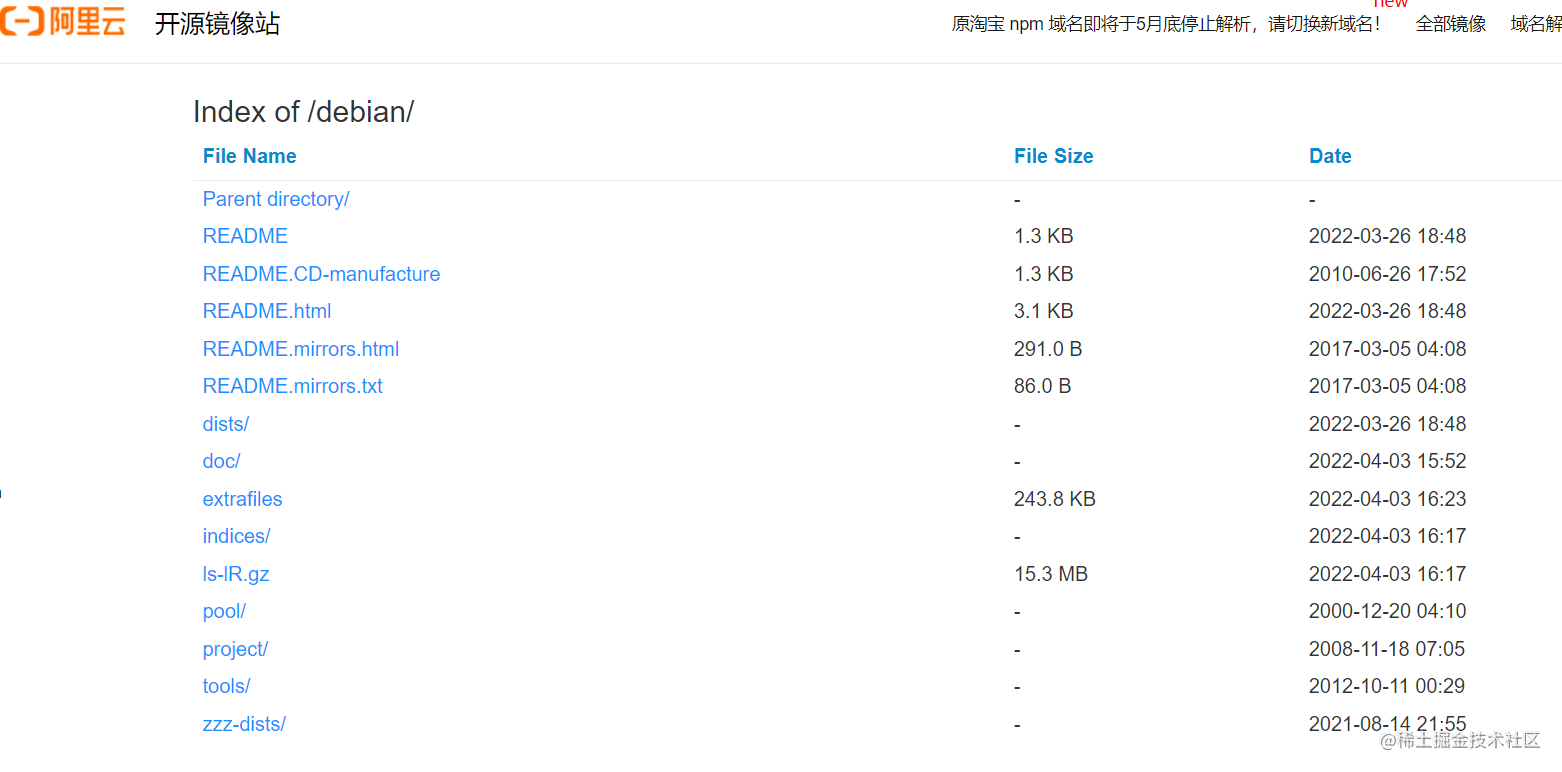
Task: Download the ls-lR.gz archive
Action: pos(236,574)
